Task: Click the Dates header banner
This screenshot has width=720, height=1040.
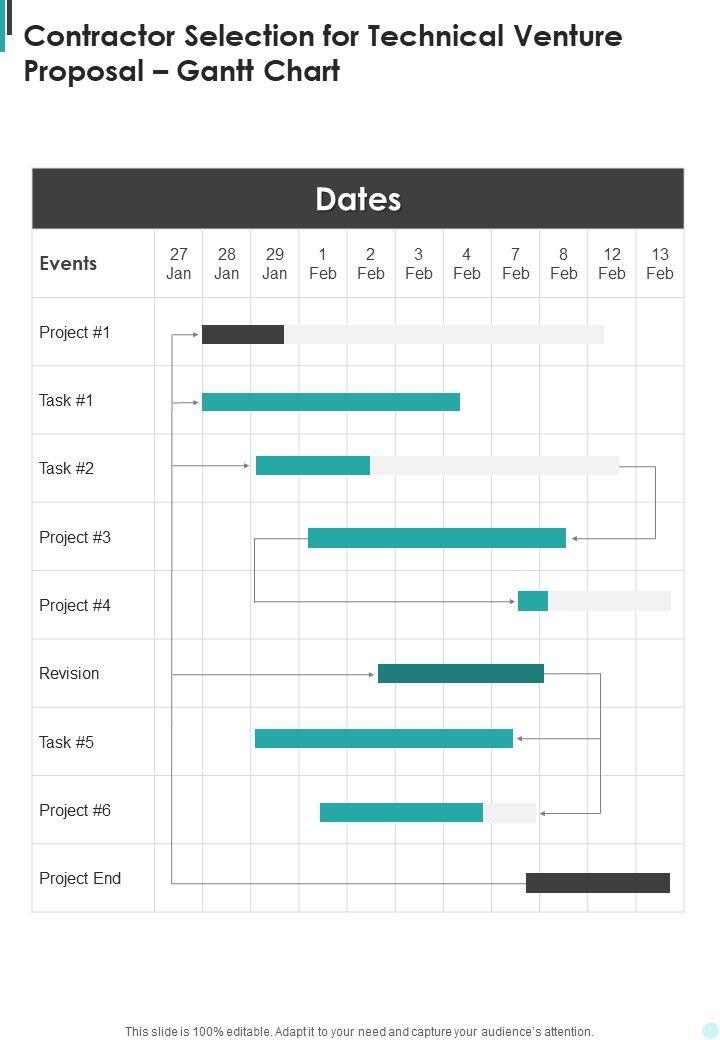Action: click(358, 199)
